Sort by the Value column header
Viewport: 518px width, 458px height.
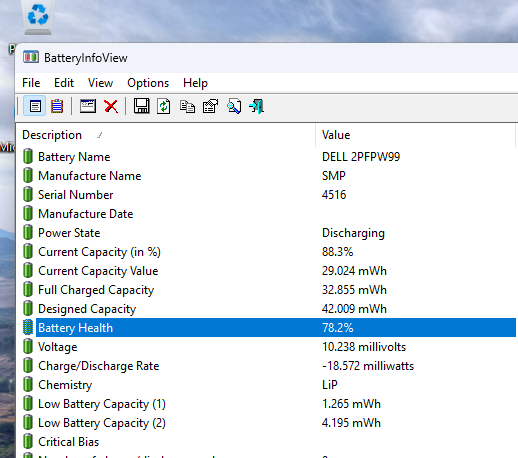tap(415, 135)
